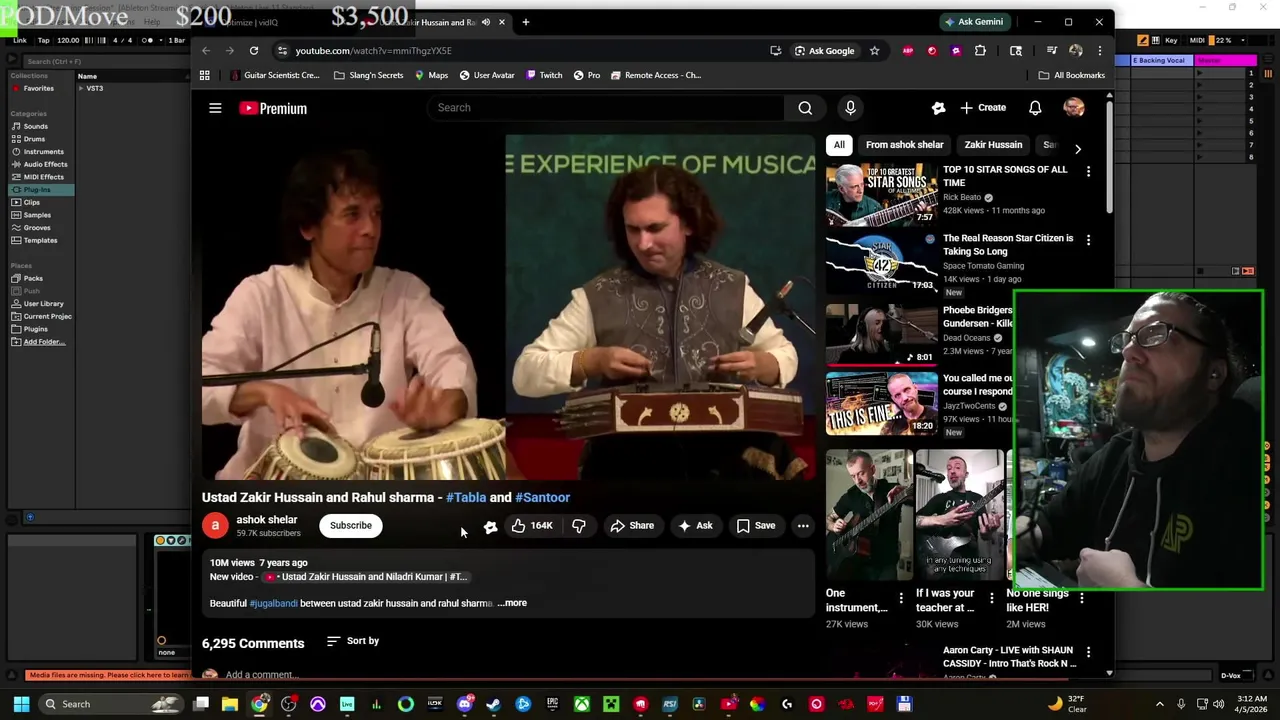Select Audio Effects in Ableton browser

(45, 164)
